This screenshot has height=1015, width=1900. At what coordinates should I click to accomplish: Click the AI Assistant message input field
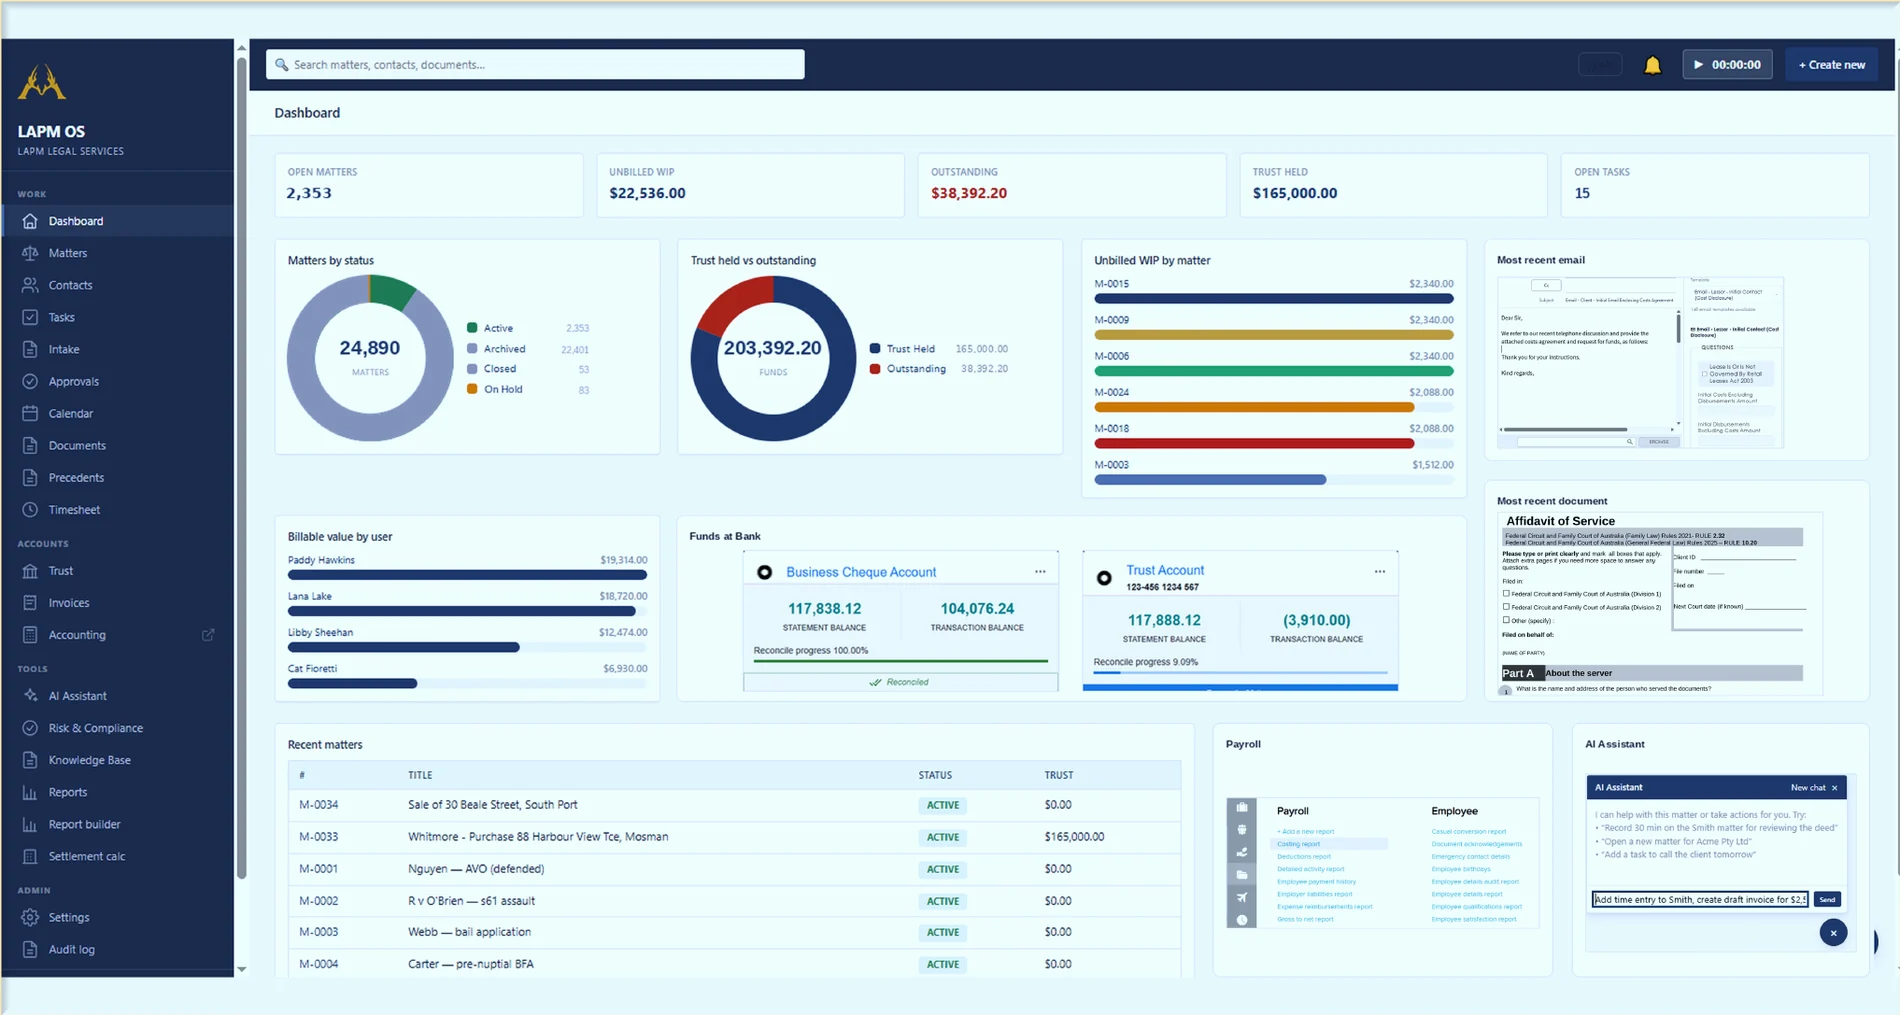(x=1700, y=899)
